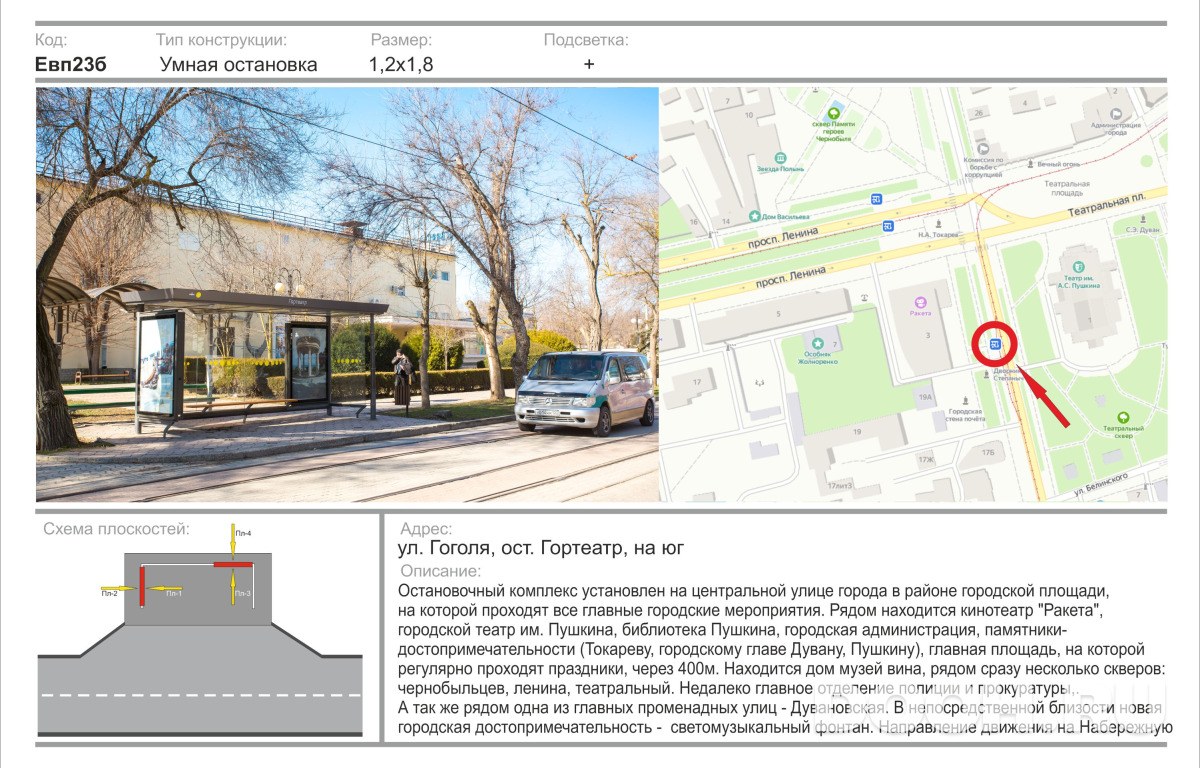Click the left advertising panel on the bus shelter
Image resolution: width=1200 pixels, height=768 pixels.
[158, 363]
